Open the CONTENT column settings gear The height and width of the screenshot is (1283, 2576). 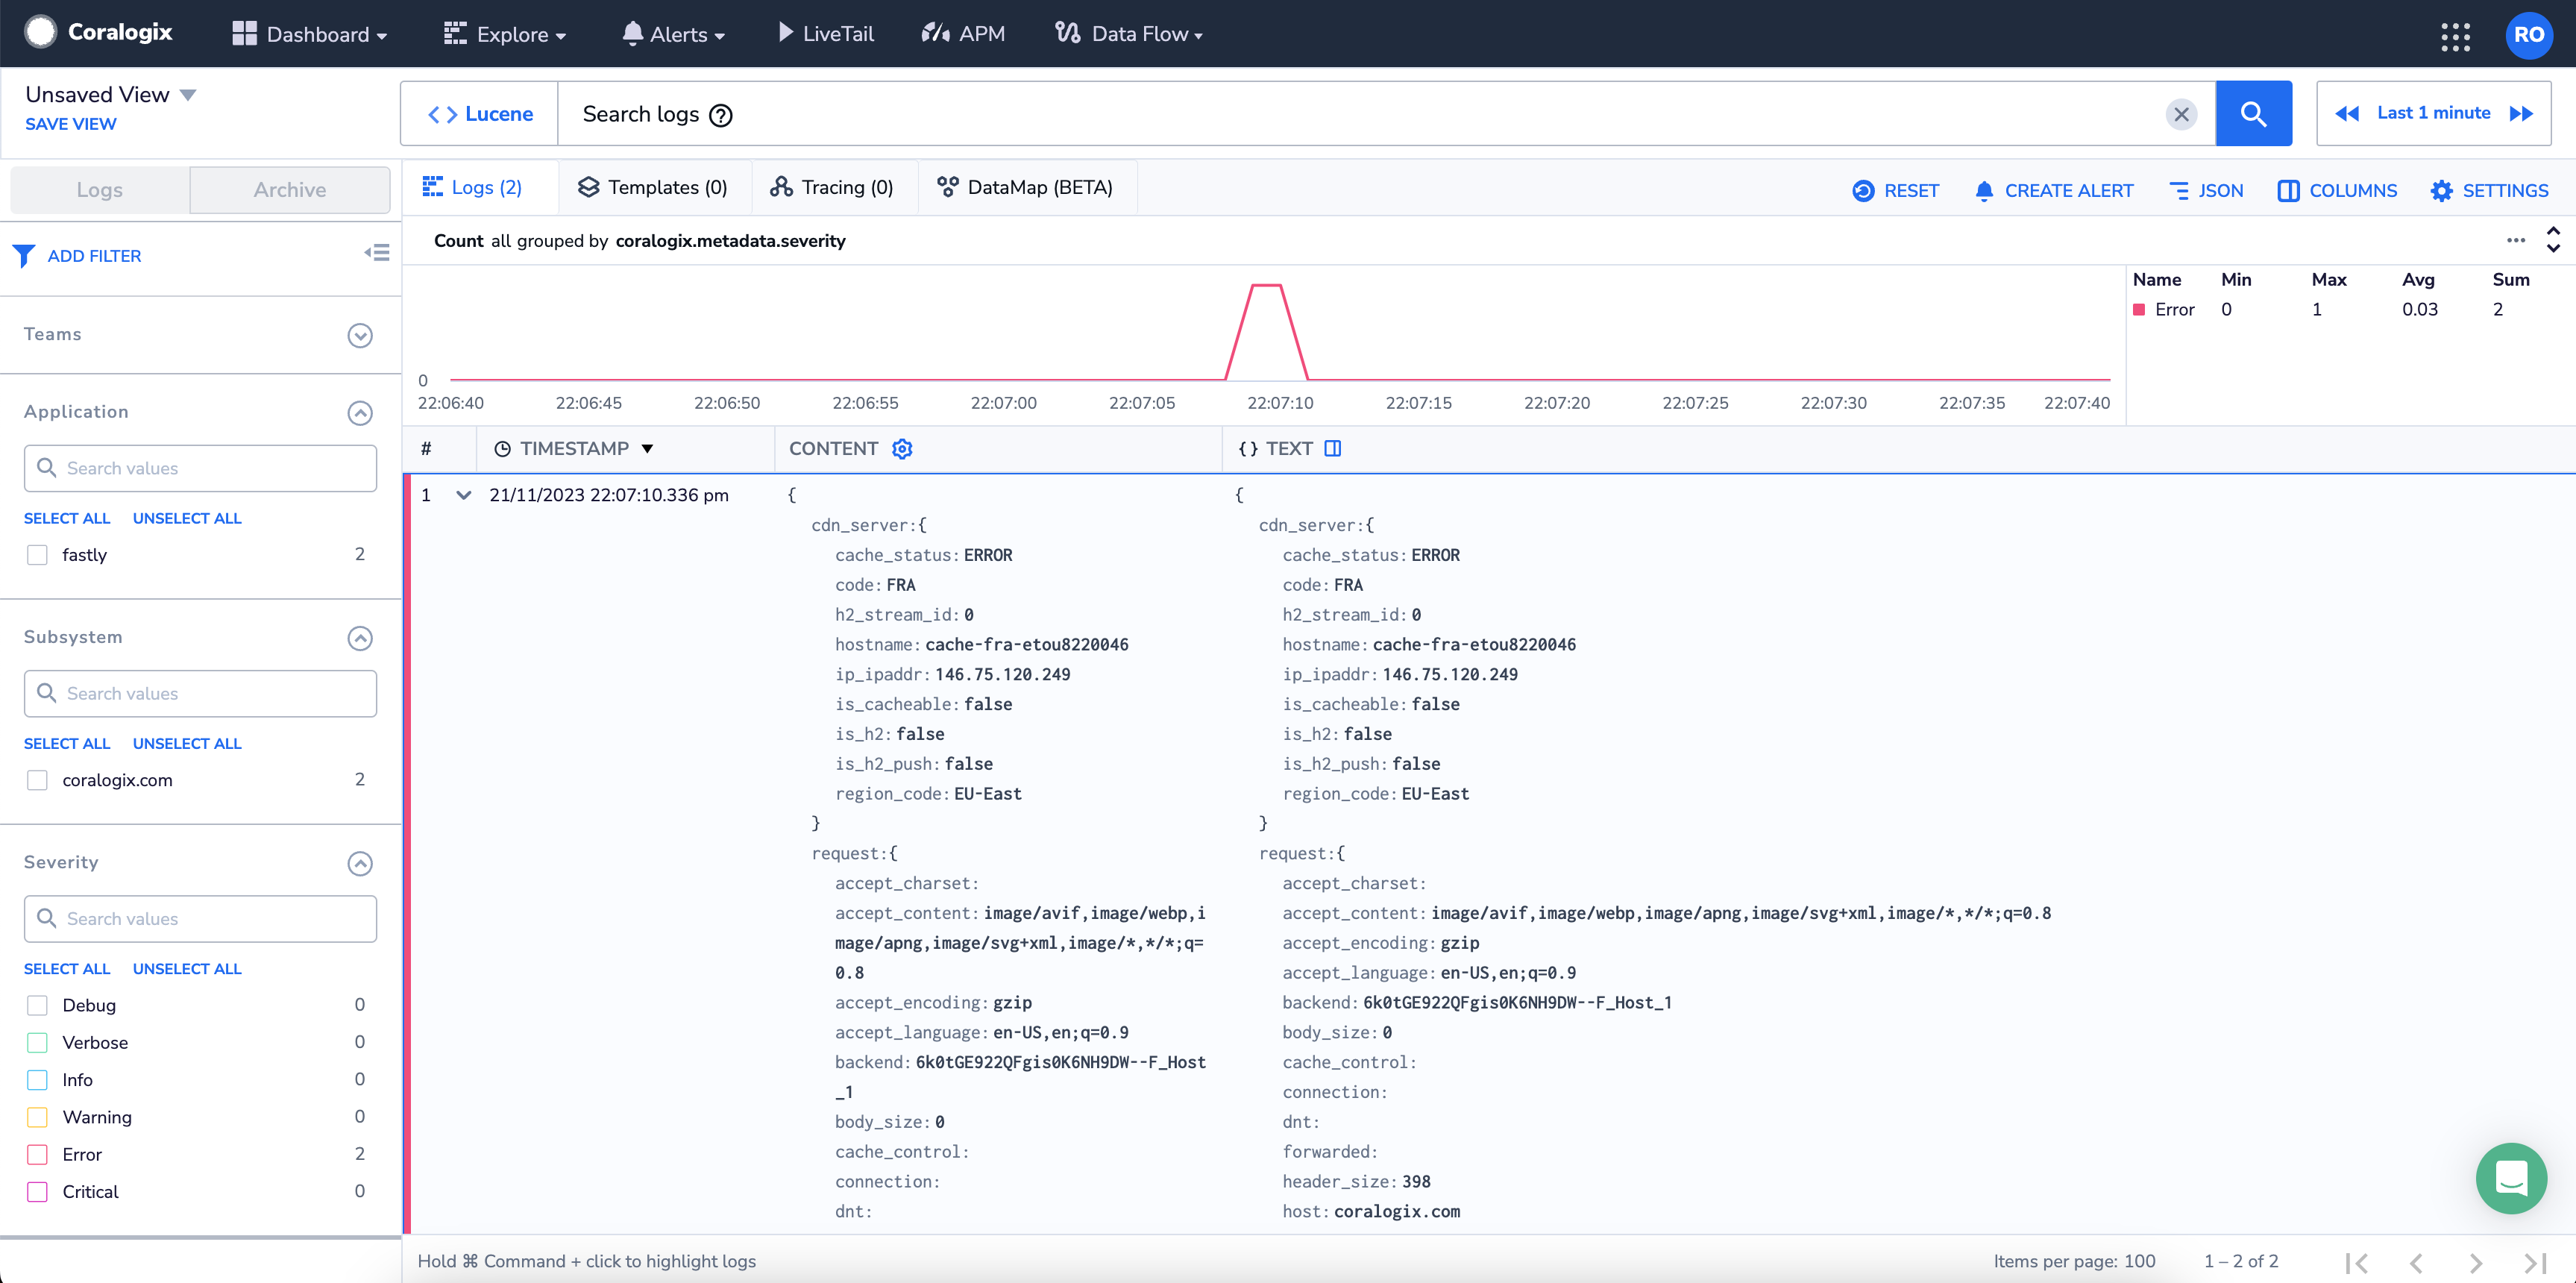pyautogui.click(x=902, y=449)
